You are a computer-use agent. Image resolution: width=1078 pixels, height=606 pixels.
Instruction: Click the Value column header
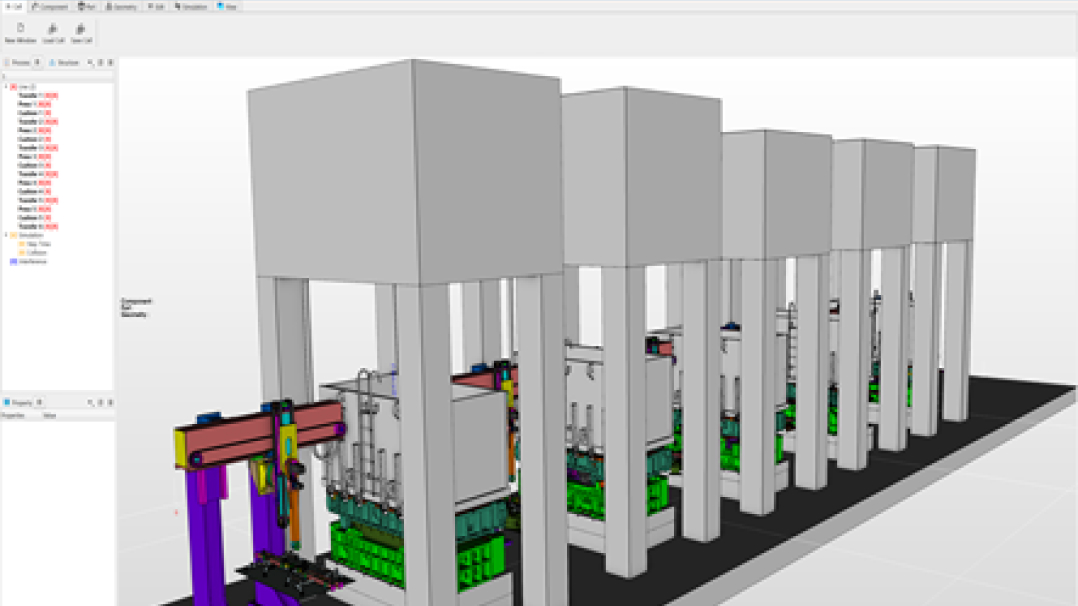[x=48, y=414]
